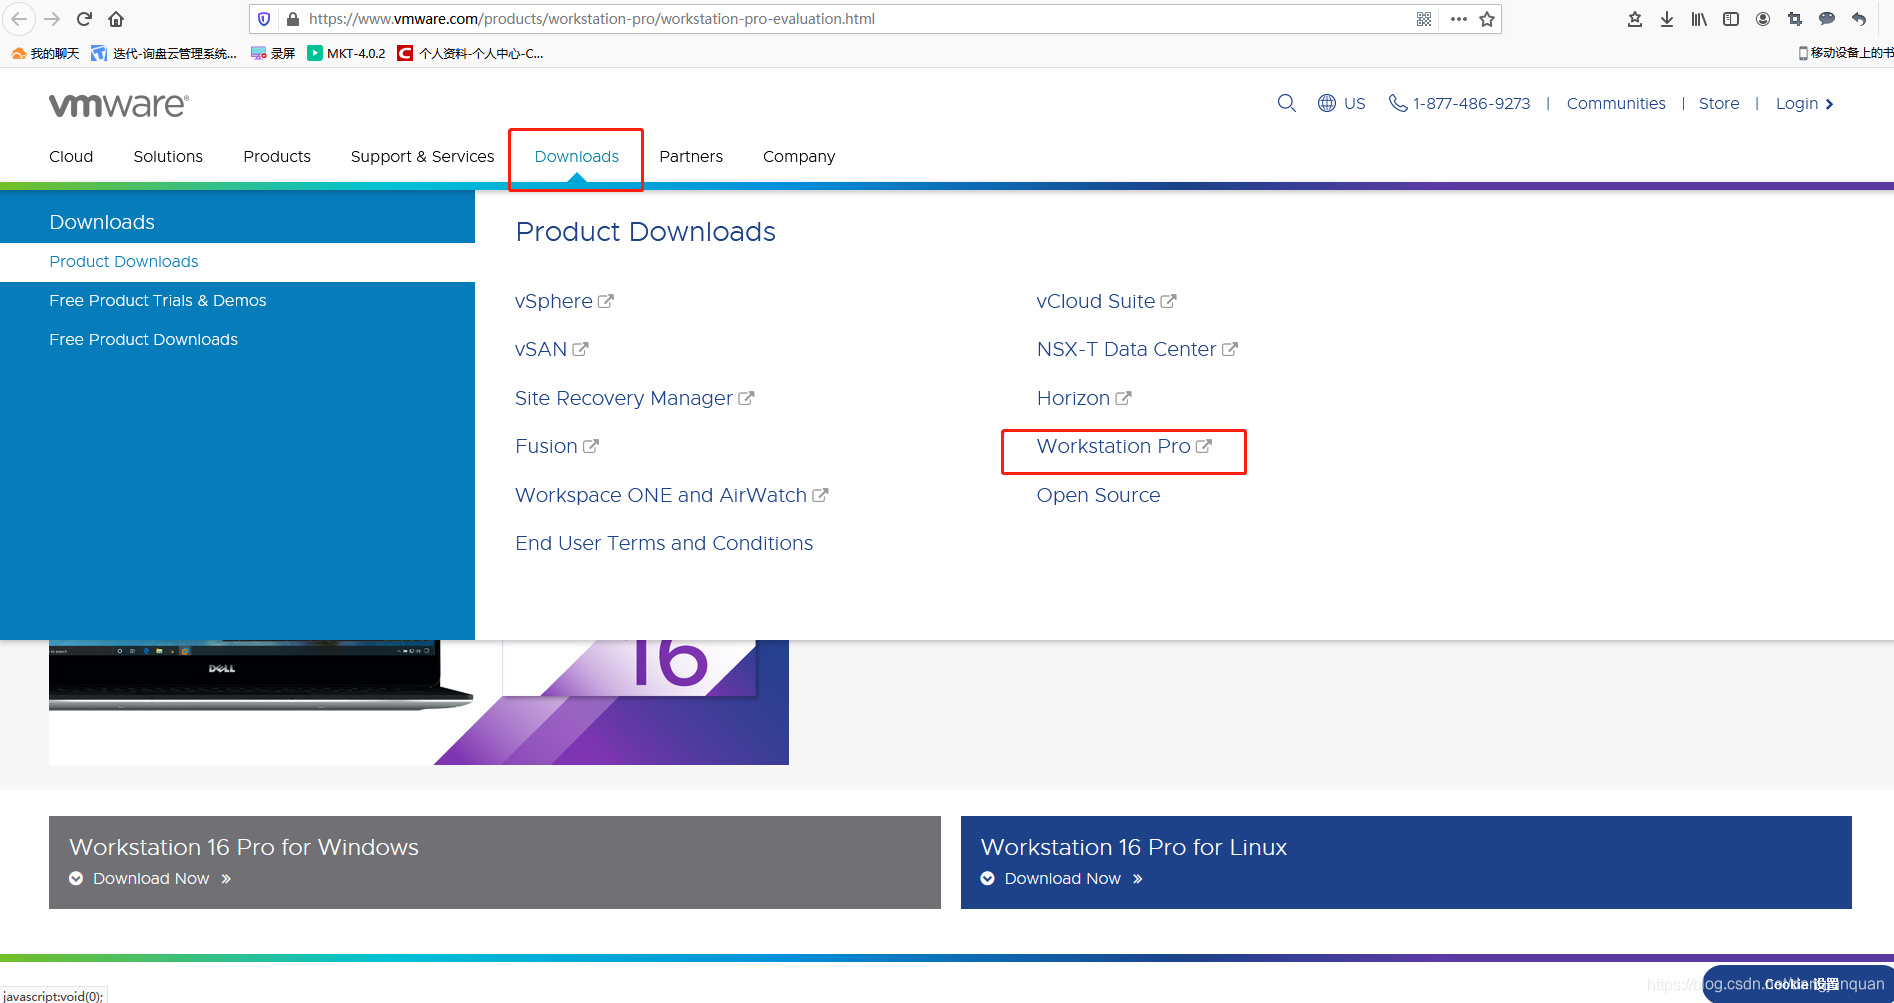
Task: Toggle the browser sidebar icon
Action: (x=1731, y=19)
